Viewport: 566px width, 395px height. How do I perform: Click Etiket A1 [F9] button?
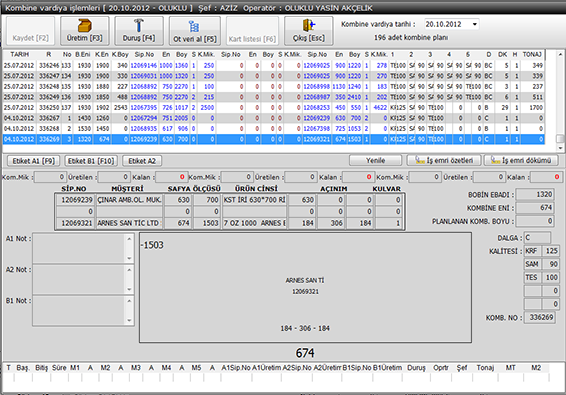34,161
